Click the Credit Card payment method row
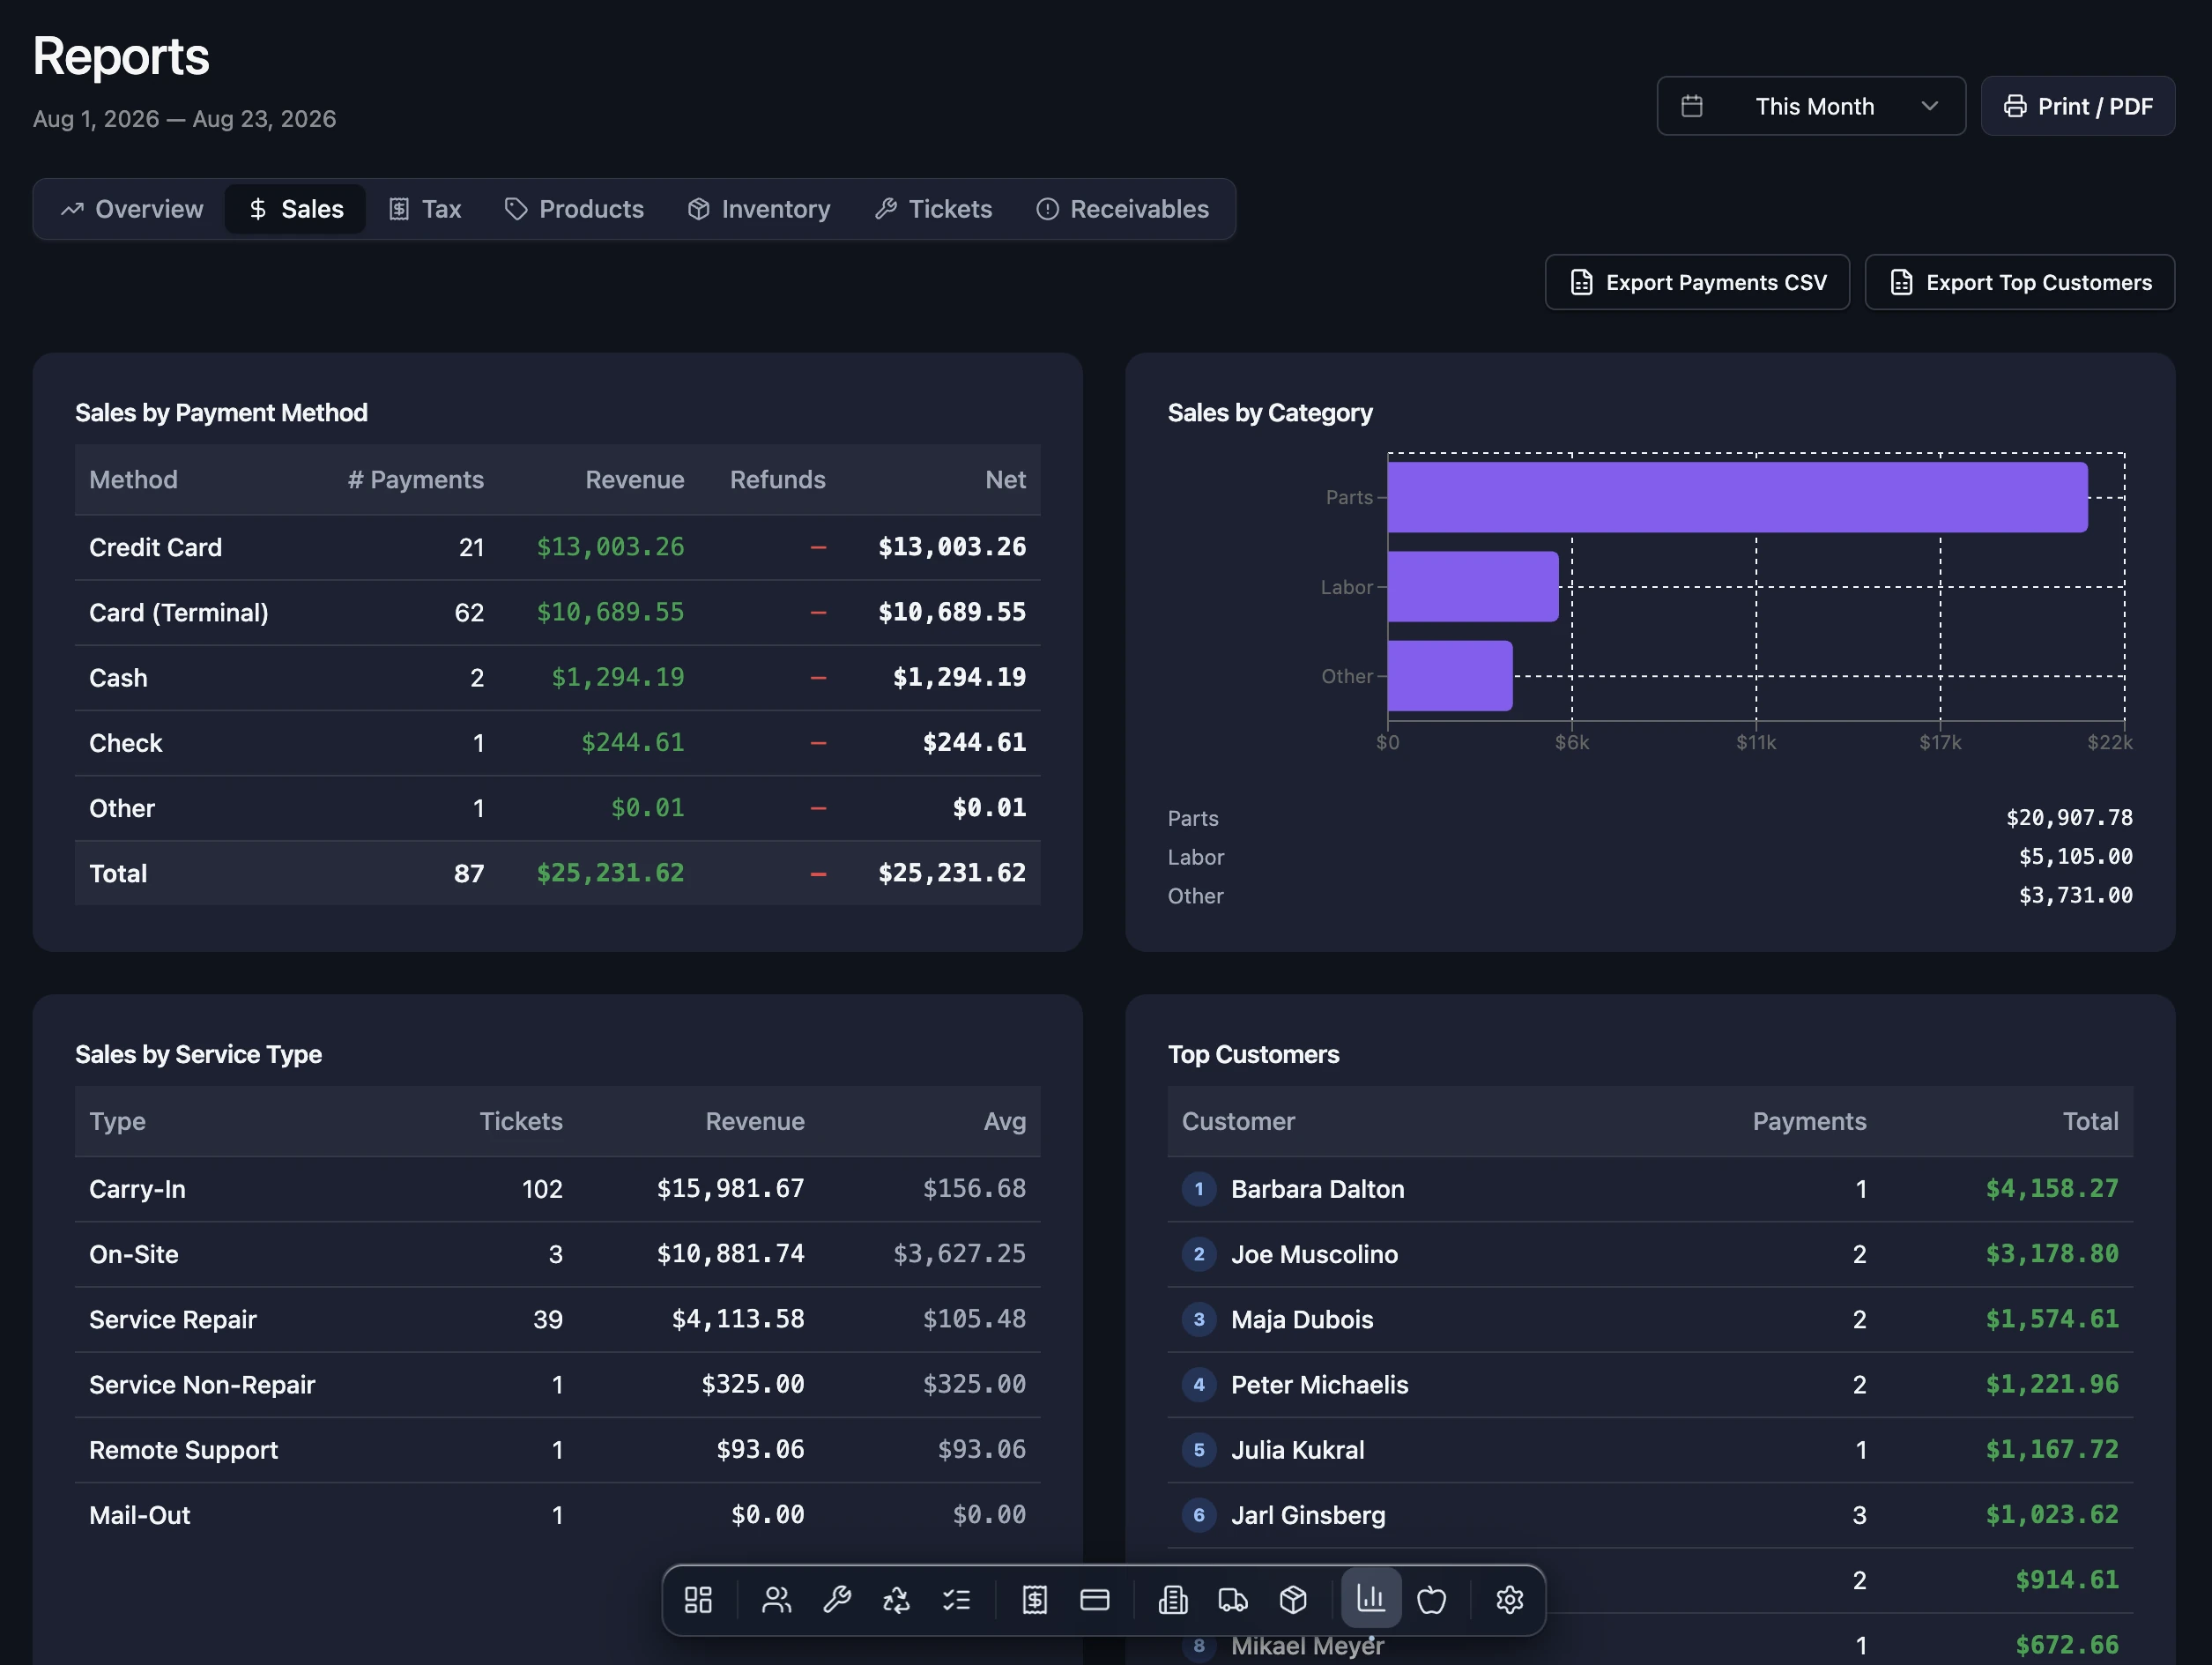Screen dimensions: 2212x1665 click(x=558, y=548)
